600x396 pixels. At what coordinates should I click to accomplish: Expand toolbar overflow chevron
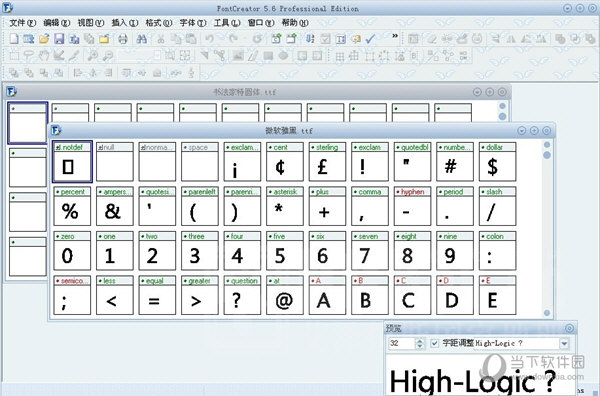pyautogui.click(x=395, y=36)
